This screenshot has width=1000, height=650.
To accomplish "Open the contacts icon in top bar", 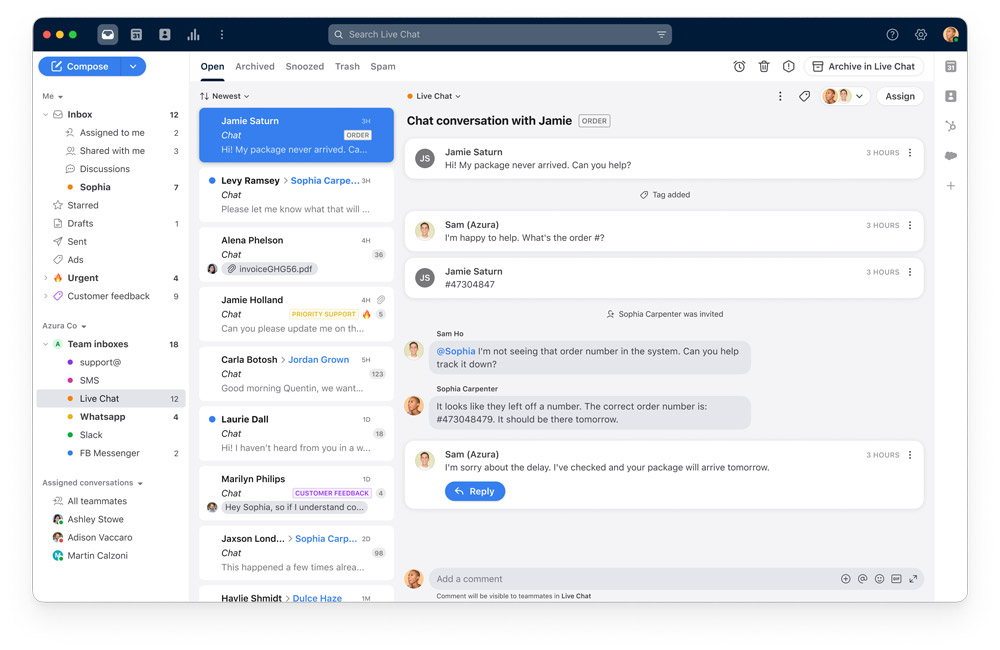I will 165,34.
